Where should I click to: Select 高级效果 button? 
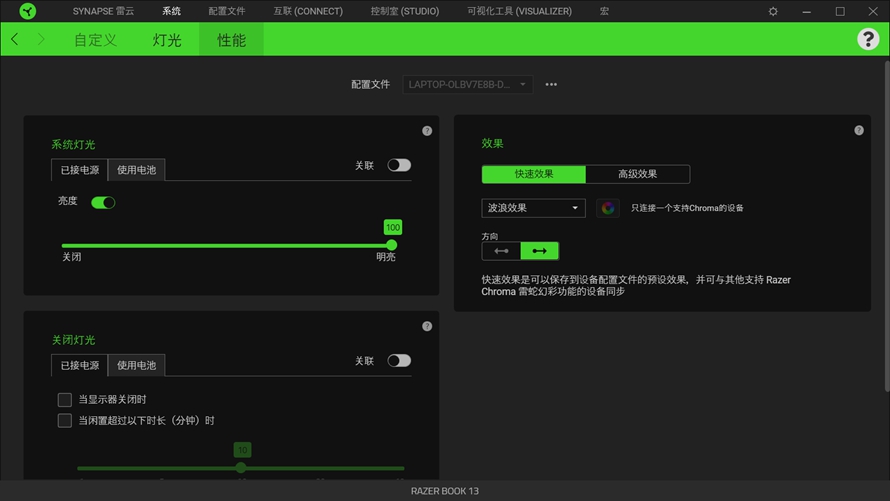[638, 174]
